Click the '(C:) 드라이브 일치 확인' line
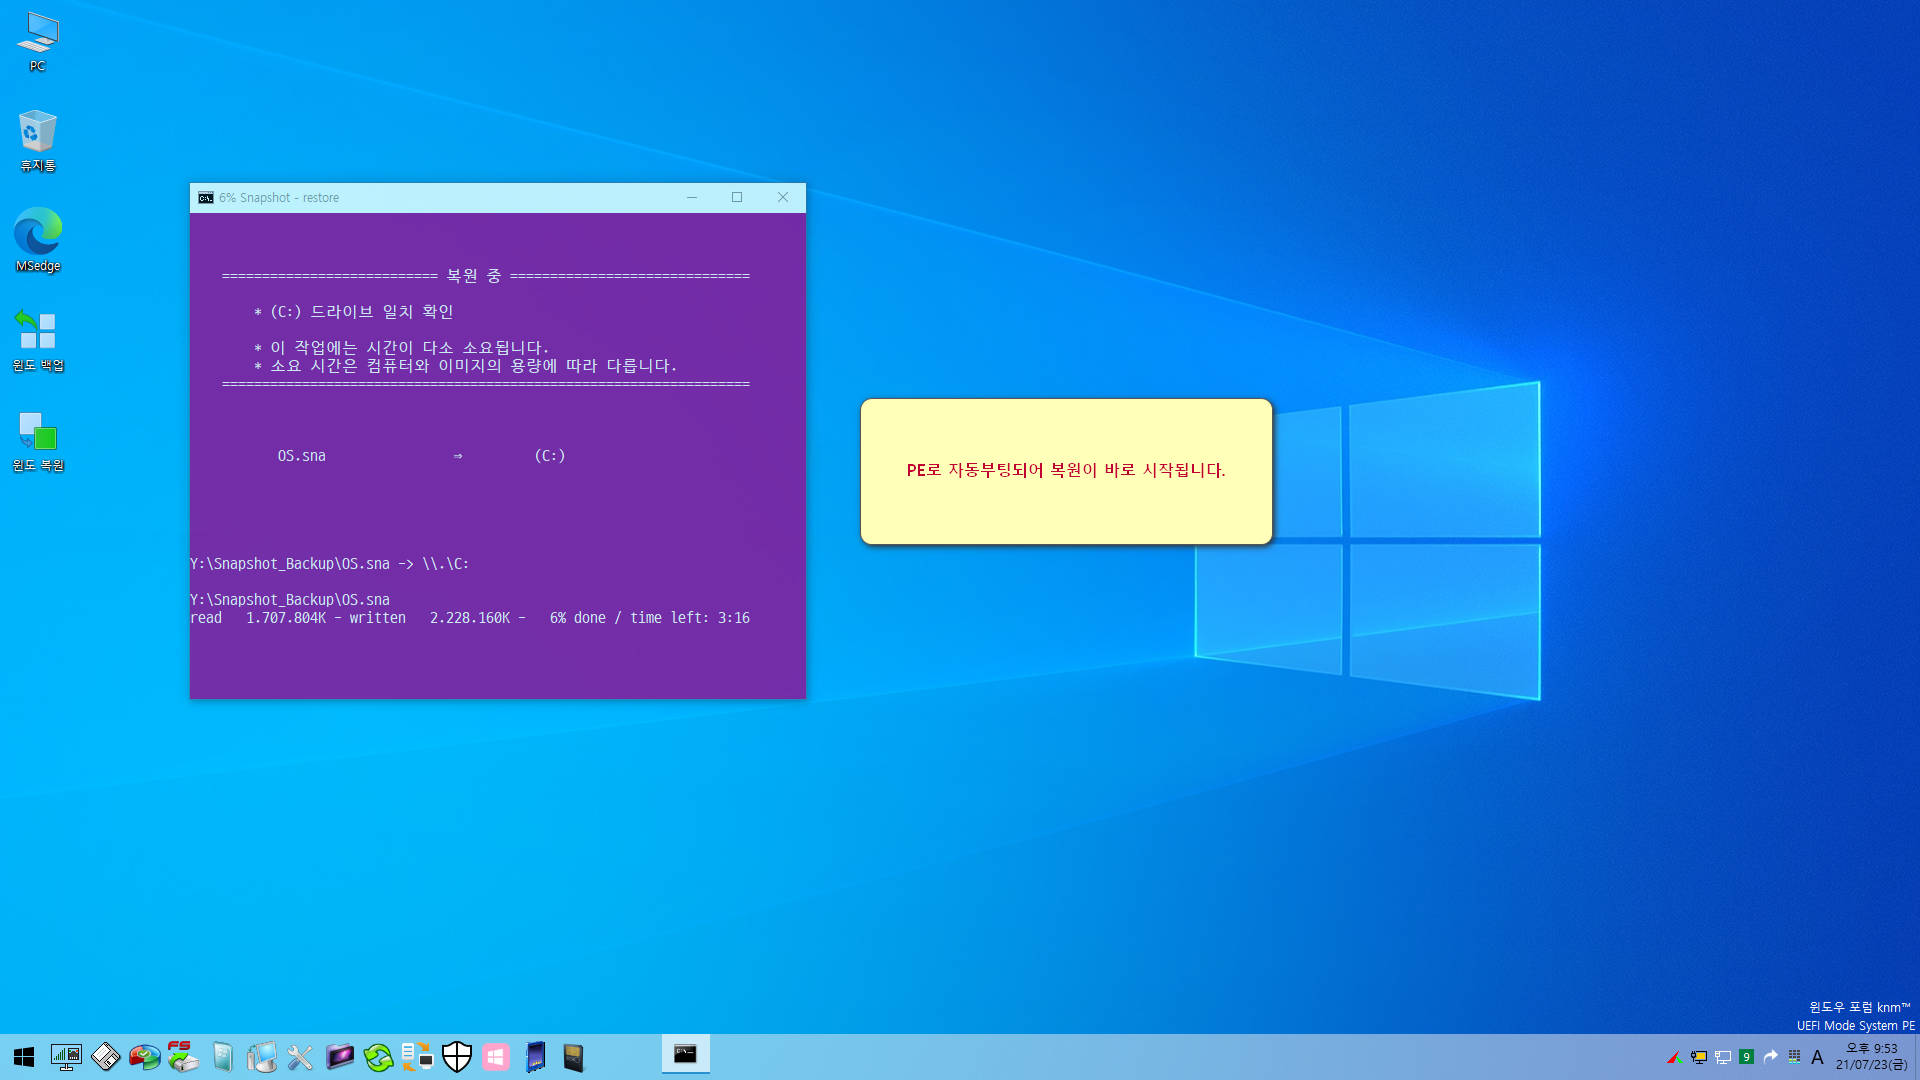 (x=354, y=312)
